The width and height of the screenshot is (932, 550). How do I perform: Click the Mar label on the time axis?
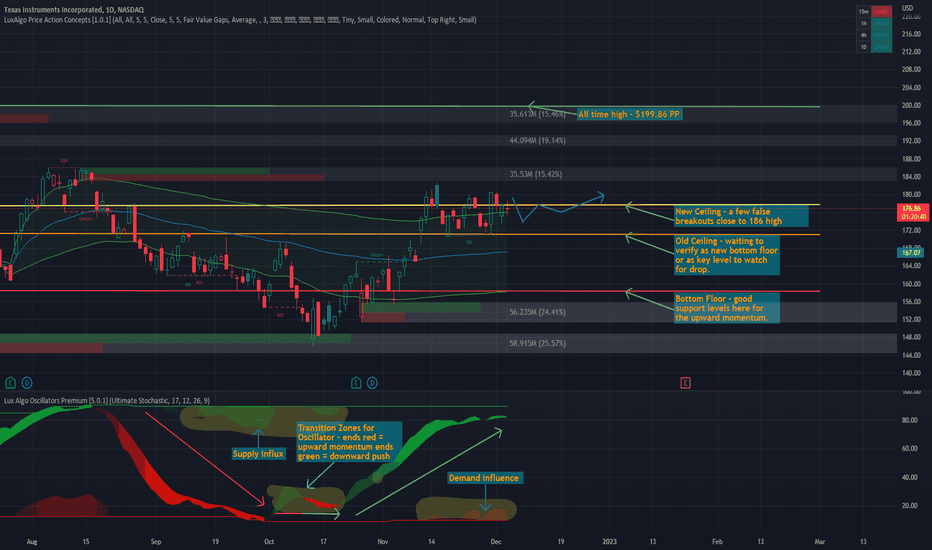[820, 542]
